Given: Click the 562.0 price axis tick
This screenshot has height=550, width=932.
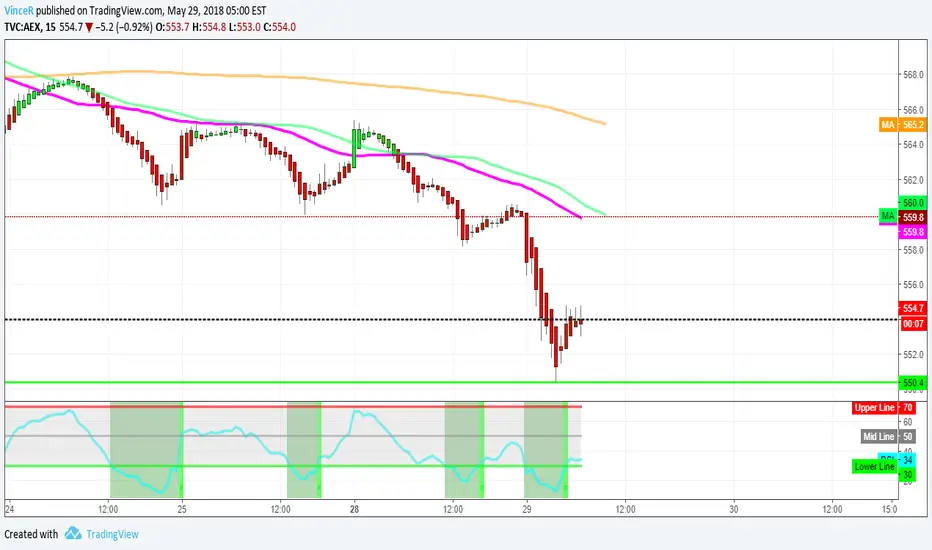Looking at the screenshot, I should pyautogui.click(x=914, y=180).
